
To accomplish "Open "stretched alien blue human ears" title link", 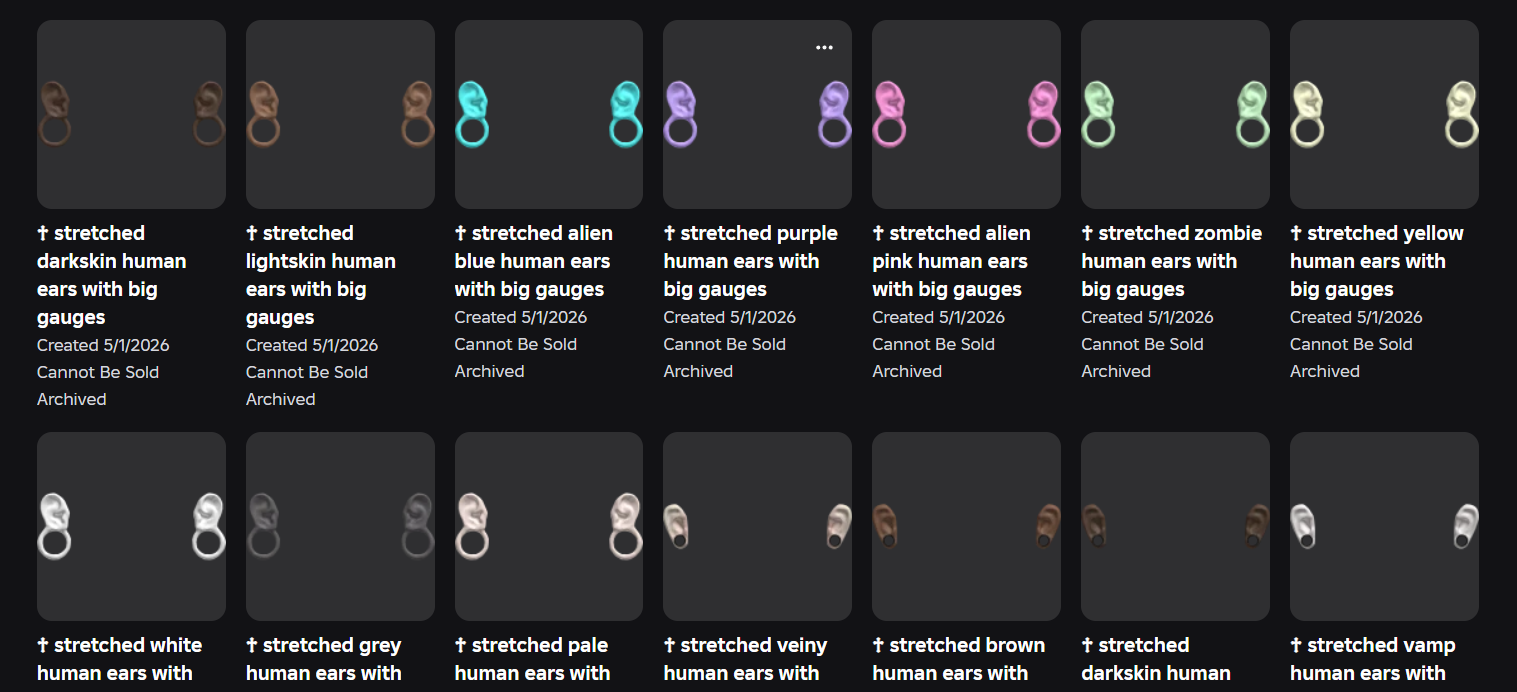I will click(x=534, y=261).
